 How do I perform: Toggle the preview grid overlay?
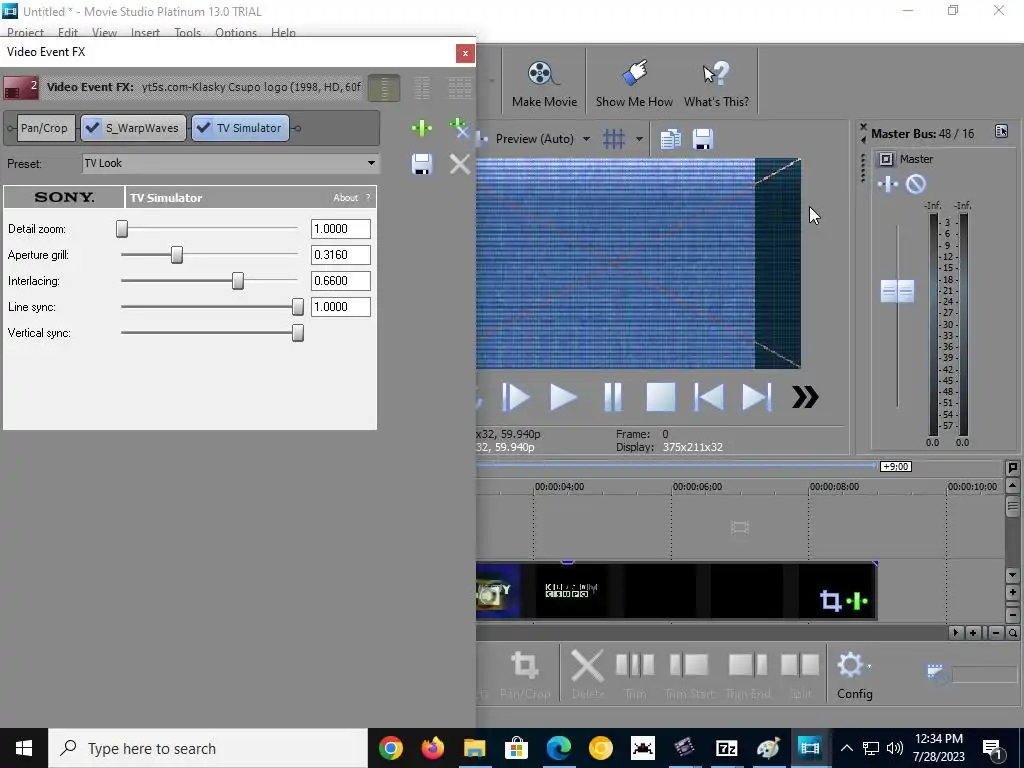coord(614,138)
